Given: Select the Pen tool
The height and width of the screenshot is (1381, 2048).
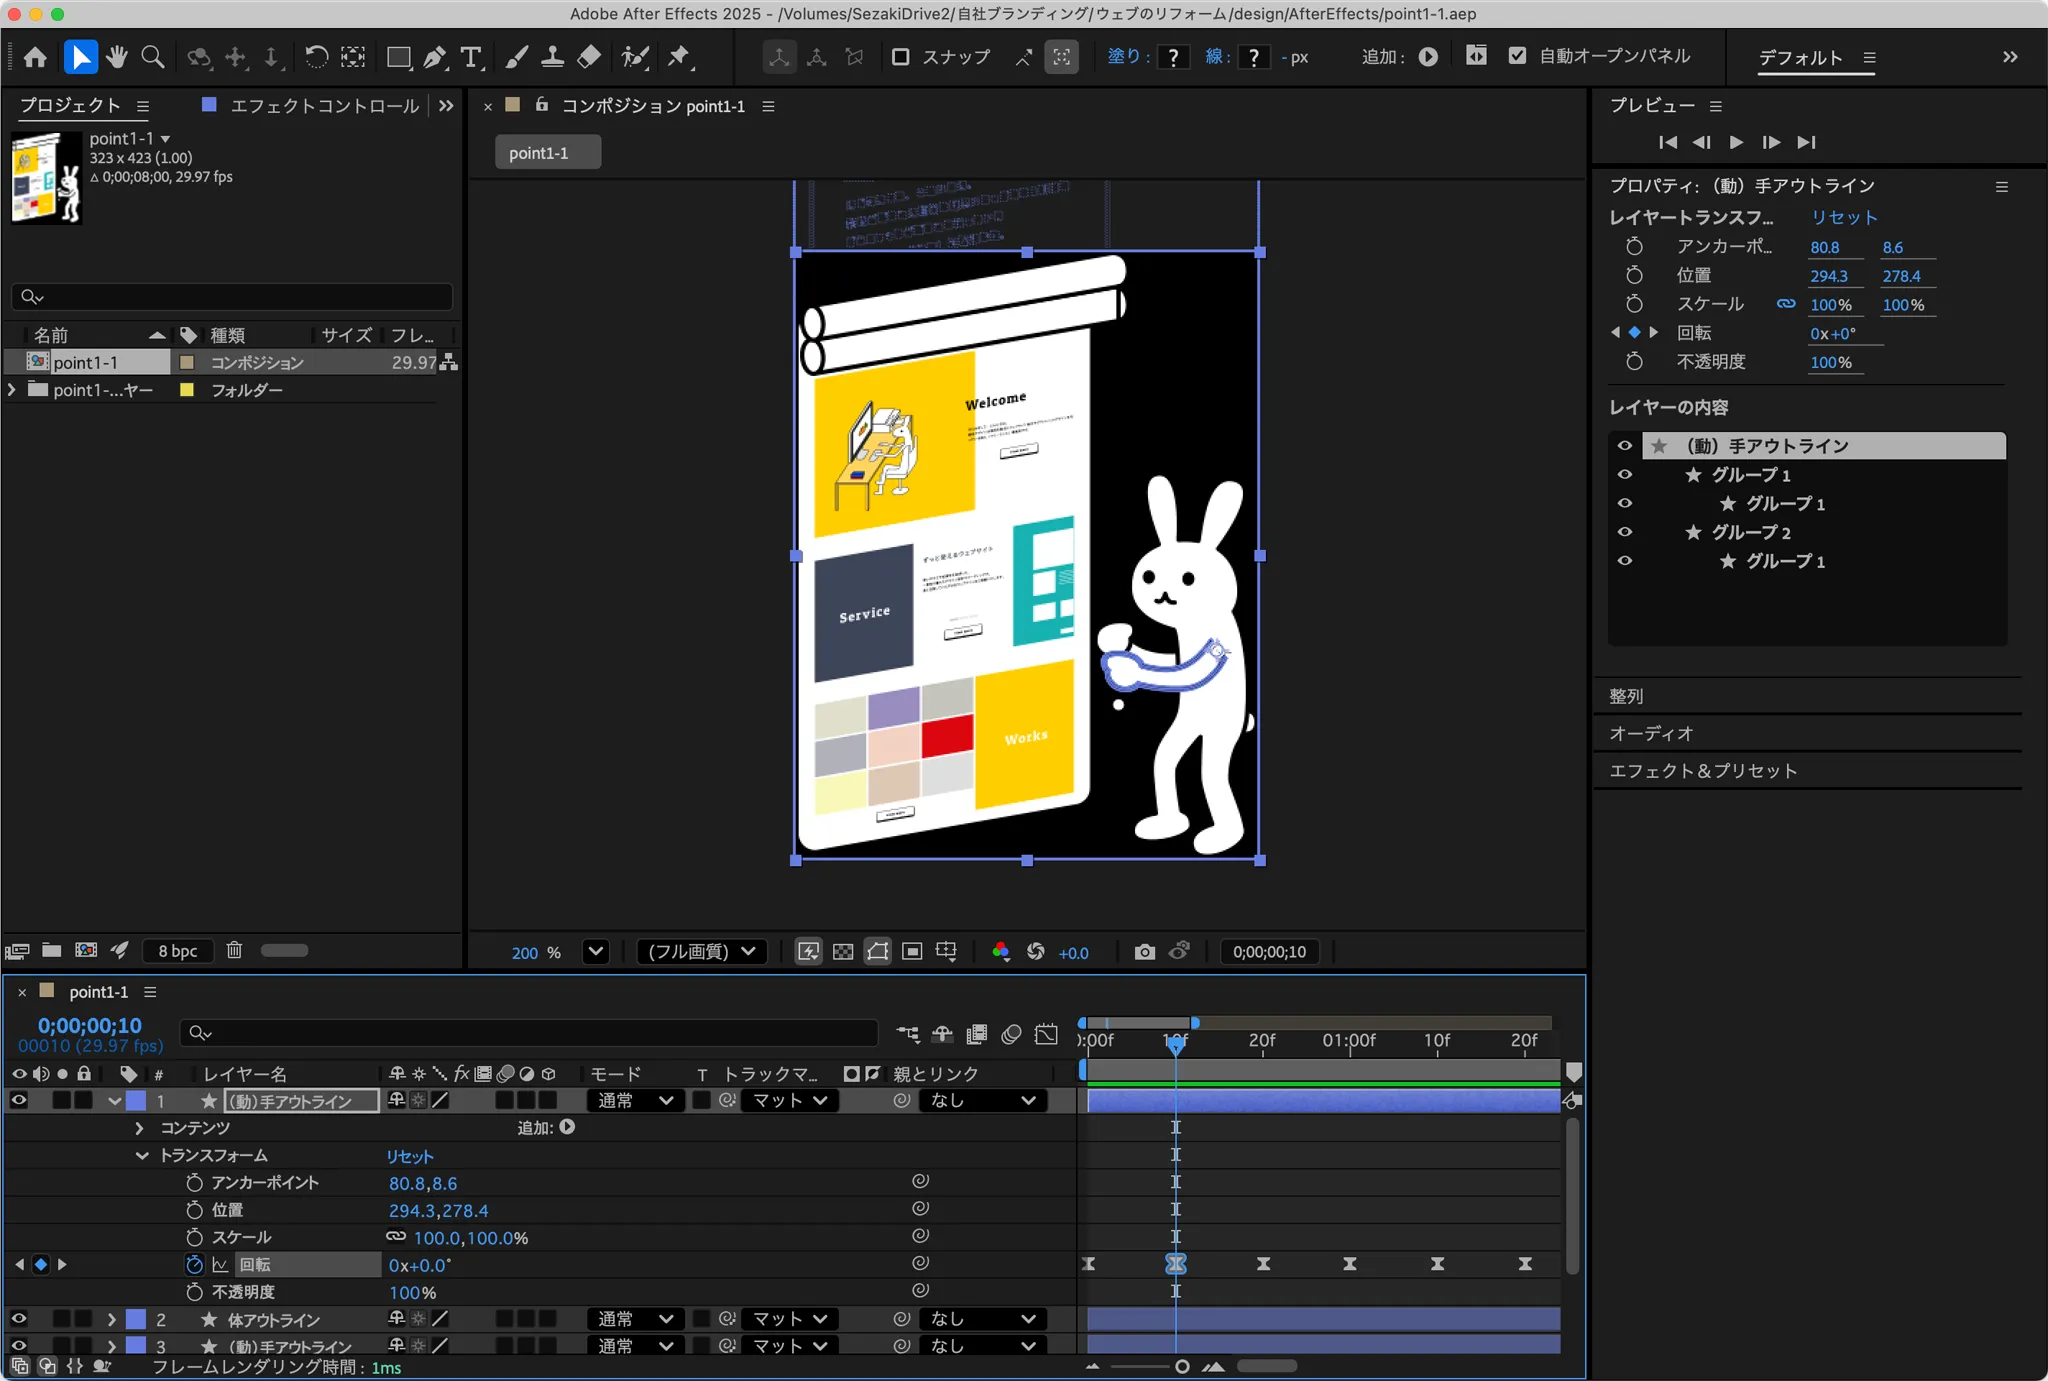Looking at the screenshot, I should [435, 57].
